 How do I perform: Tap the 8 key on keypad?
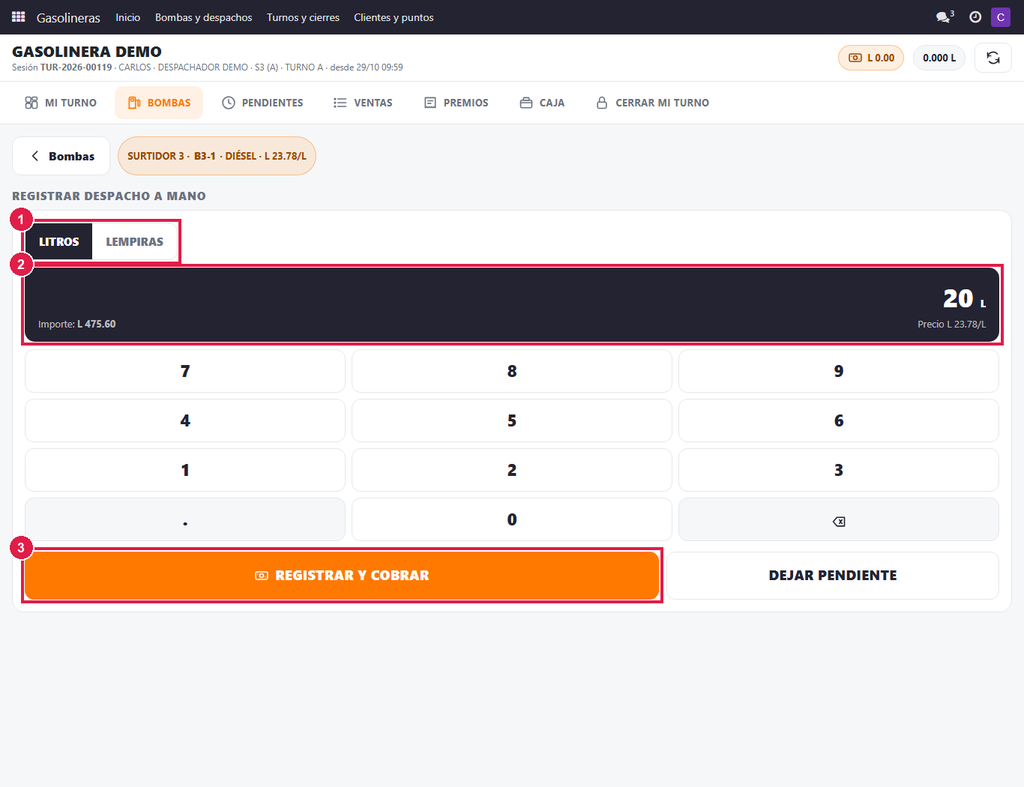click(x=512, y=371)
